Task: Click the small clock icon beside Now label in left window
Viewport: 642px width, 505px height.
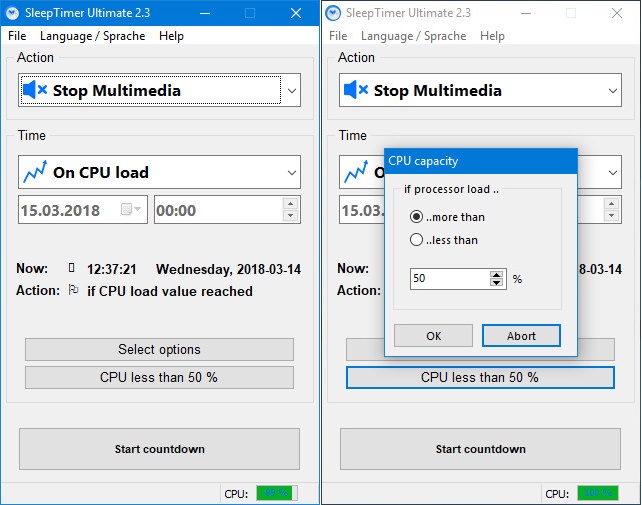Action: coord(72,268)
